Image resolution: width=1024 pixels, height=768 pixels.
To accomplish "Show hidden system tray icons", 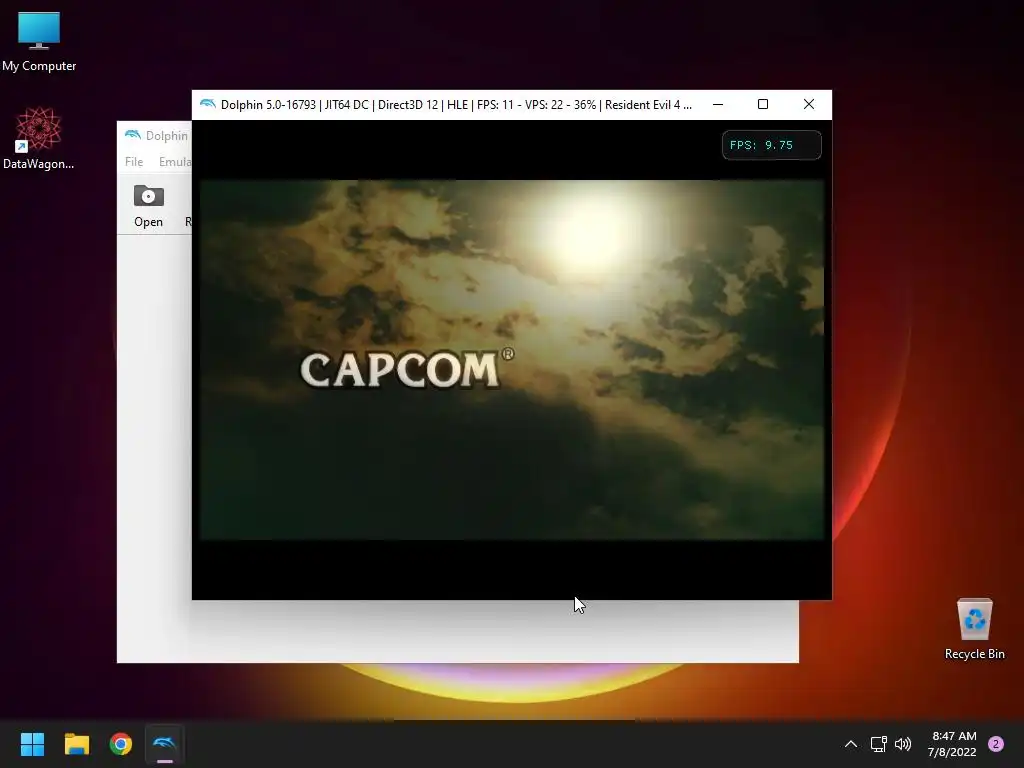I will pyautogui.click(x=850, y=744).
